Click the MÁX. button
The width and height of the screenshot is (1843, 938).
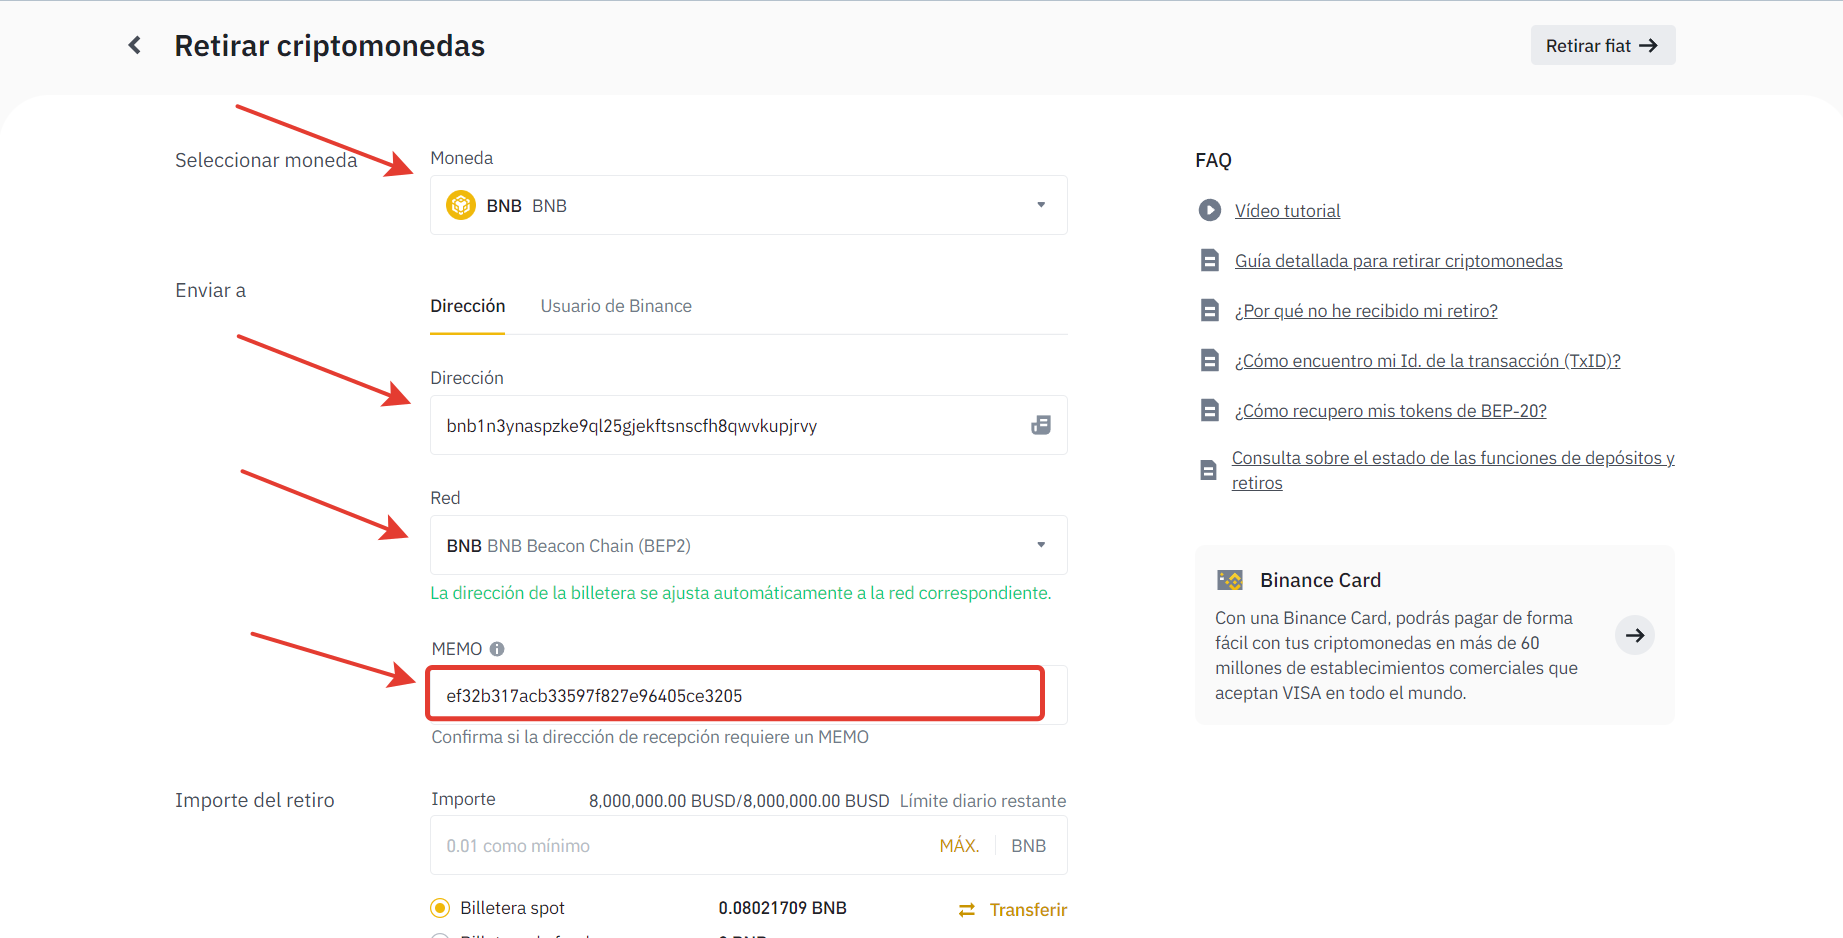(958, 846)
